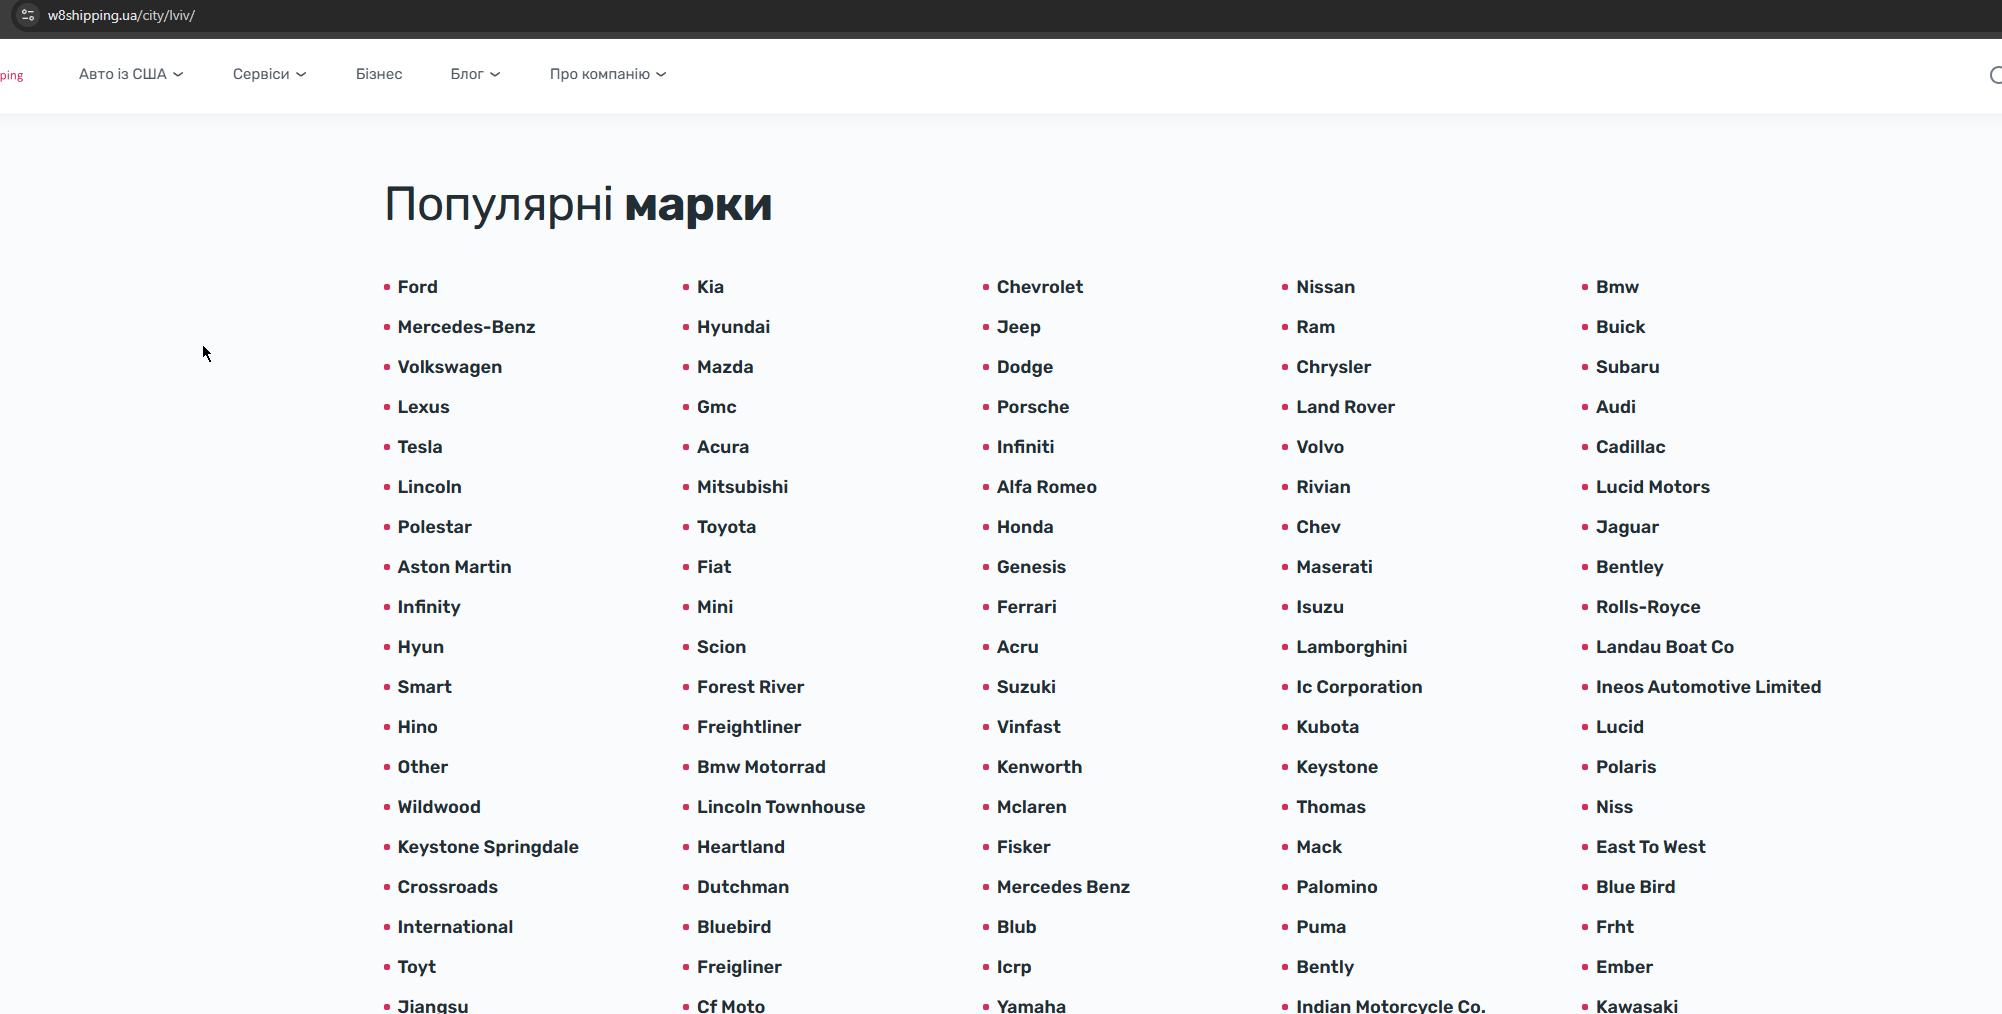Click the site info icon in address bar
This screenshot has width=2002, height=1014.
click(x=28, y=15)
